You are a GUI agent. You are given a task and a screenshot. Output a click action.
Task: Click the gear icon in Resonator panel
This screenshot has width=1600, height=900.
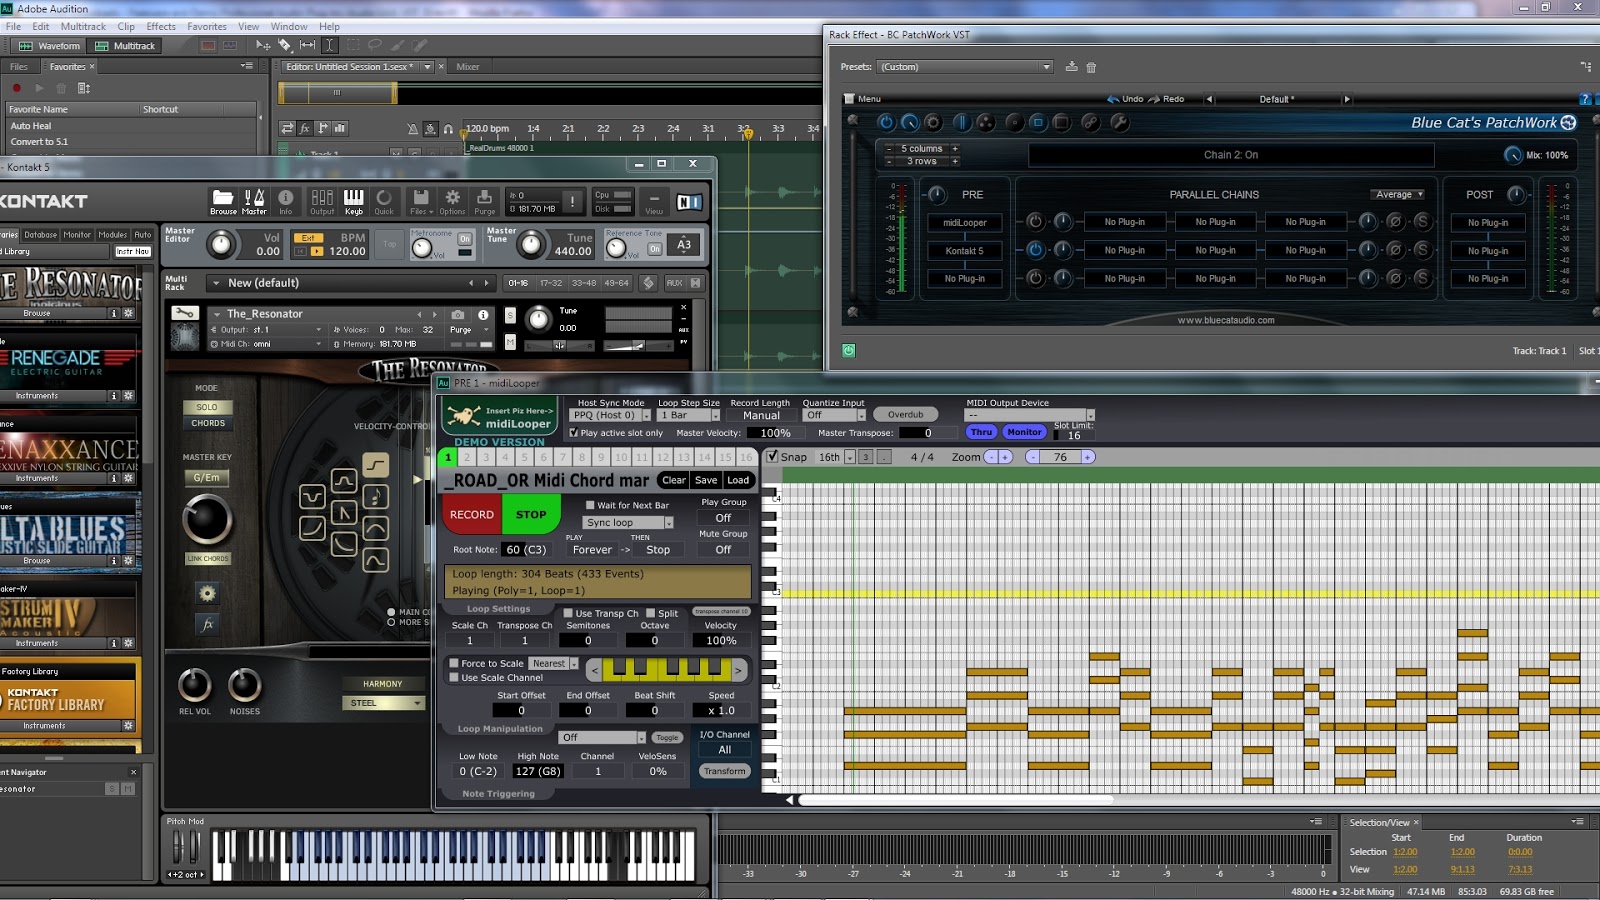point(207,593)
